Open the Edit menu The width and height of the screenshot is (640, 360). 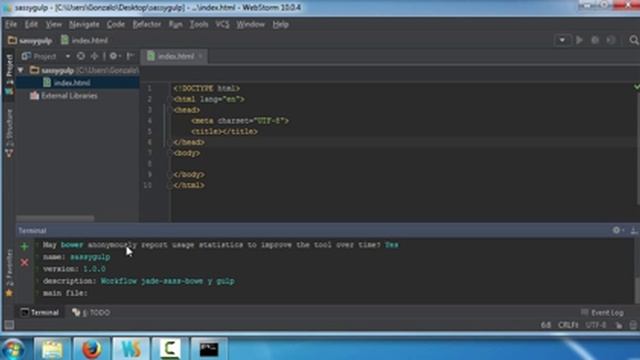pyautogui.click(x=31, y=24)
